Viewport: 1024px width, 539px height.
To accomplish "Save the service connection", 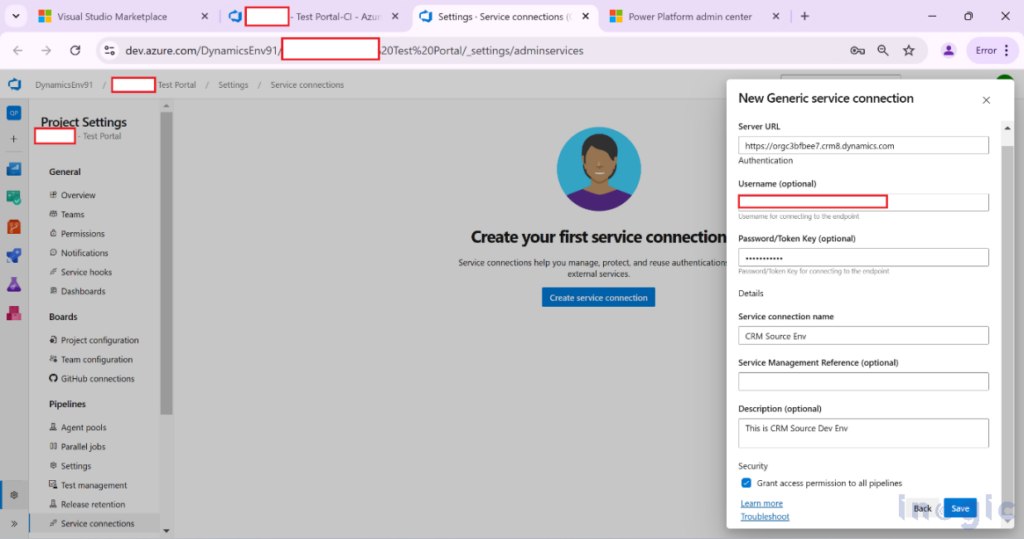I will point(960,508).
